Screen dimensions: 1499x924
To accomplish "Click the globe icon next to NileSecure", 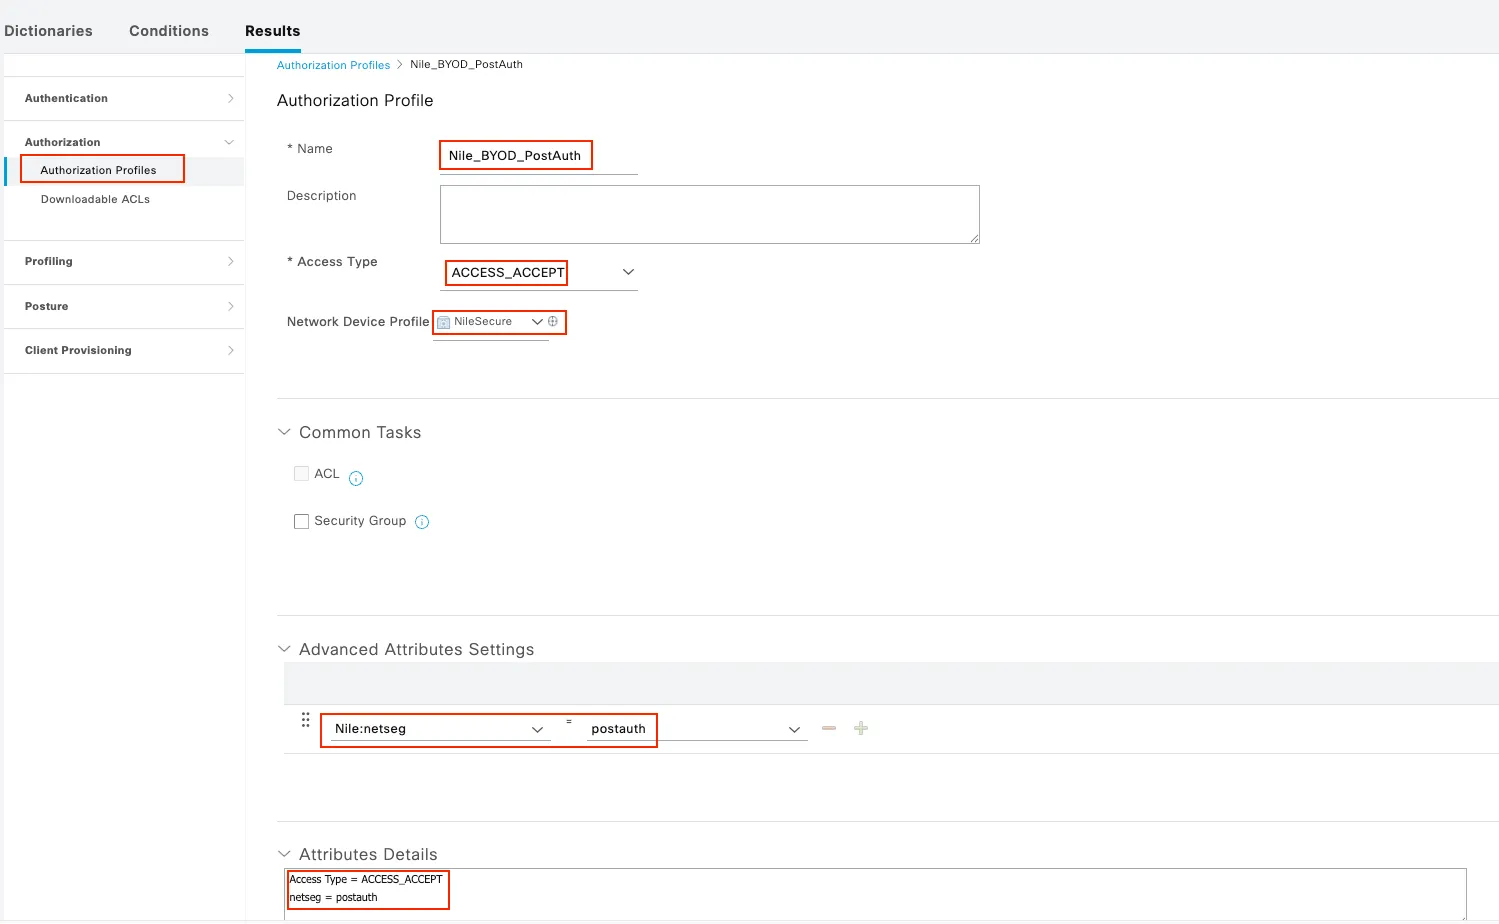I will click(553, 321).
